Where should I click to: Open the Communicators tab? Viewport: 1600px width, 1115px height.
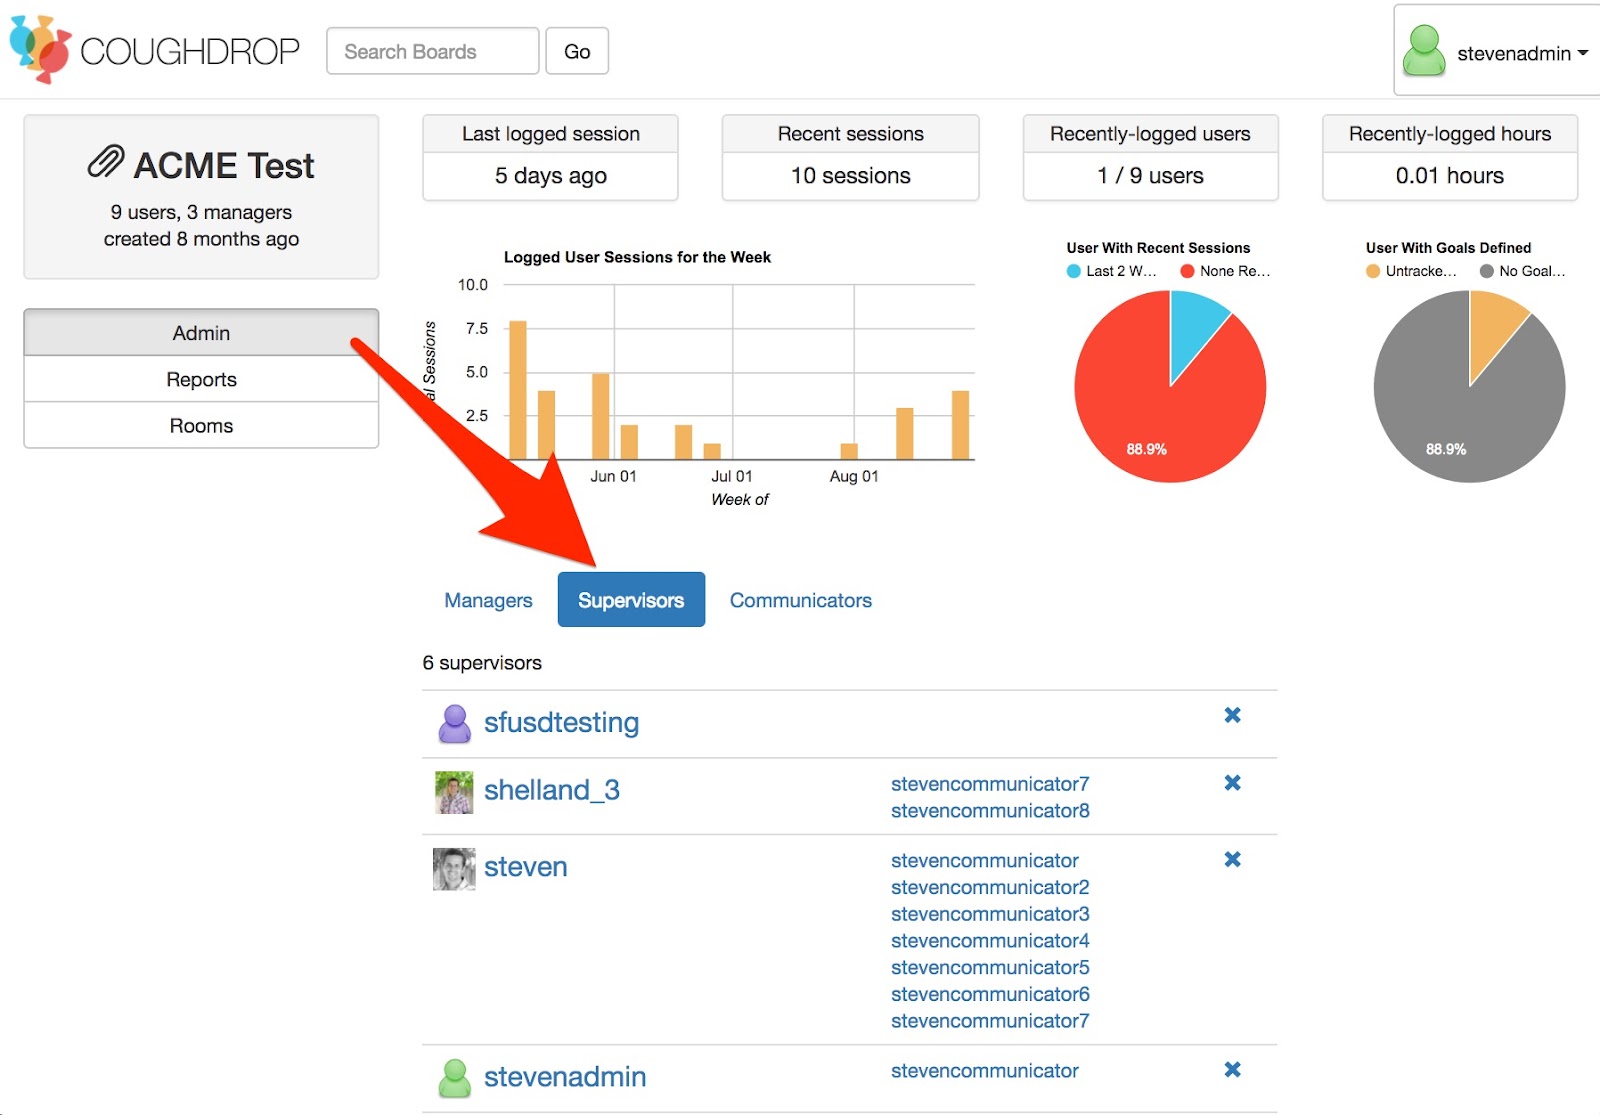[x=800, y=600]
